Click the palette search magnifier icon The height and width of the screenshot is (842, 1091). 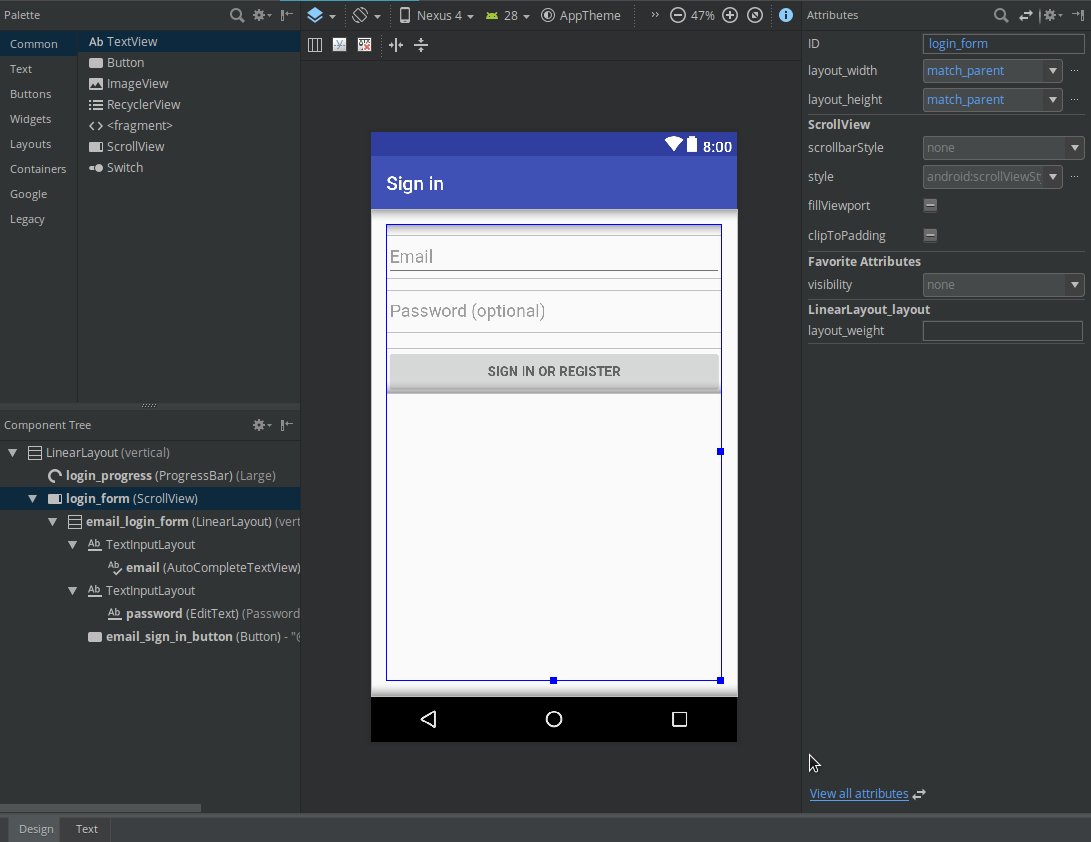(x=237, y=15)
